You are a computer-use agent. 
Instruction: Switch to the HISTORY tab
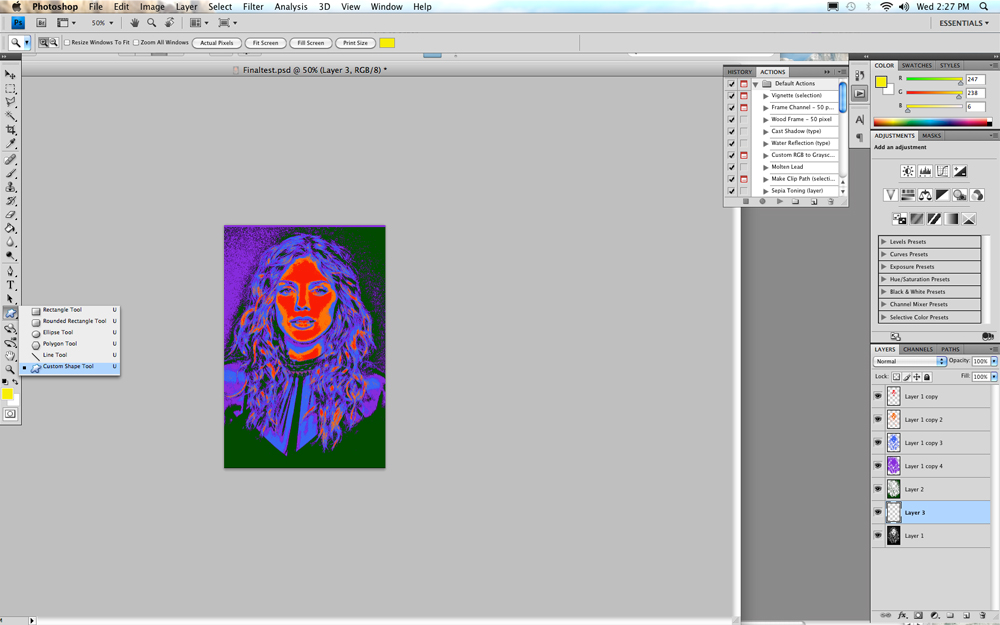(740, 72)
